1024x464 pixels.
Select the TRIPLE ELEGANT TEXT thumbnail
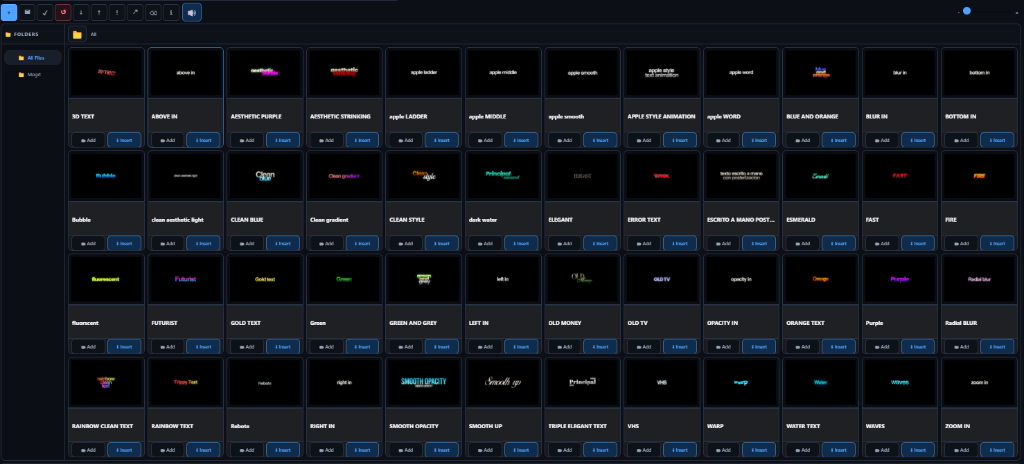pos(583,382)
